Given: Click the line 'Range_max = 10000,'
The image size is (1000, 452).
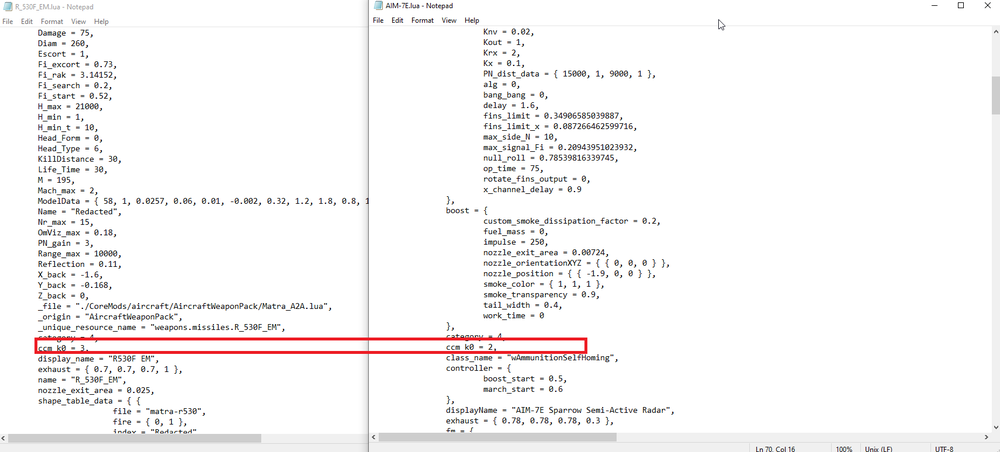Looking at the screenshot, I should [80, 254].
